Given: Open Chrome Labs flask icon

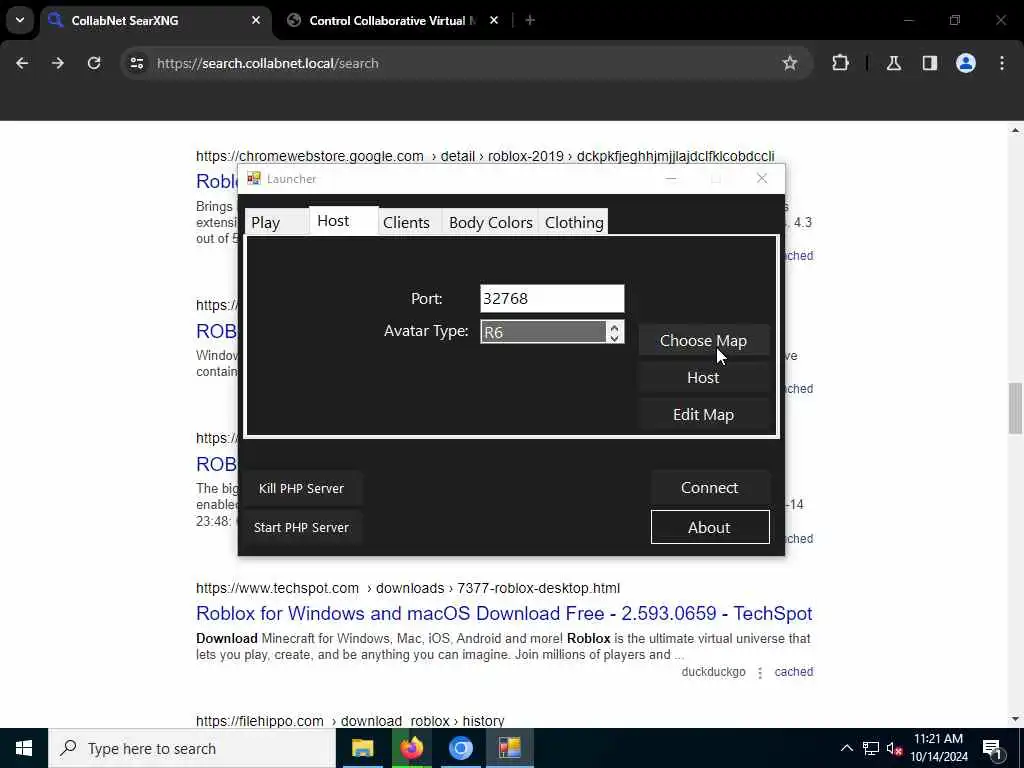Looking at the screenshot, I should tap(893, 63).
